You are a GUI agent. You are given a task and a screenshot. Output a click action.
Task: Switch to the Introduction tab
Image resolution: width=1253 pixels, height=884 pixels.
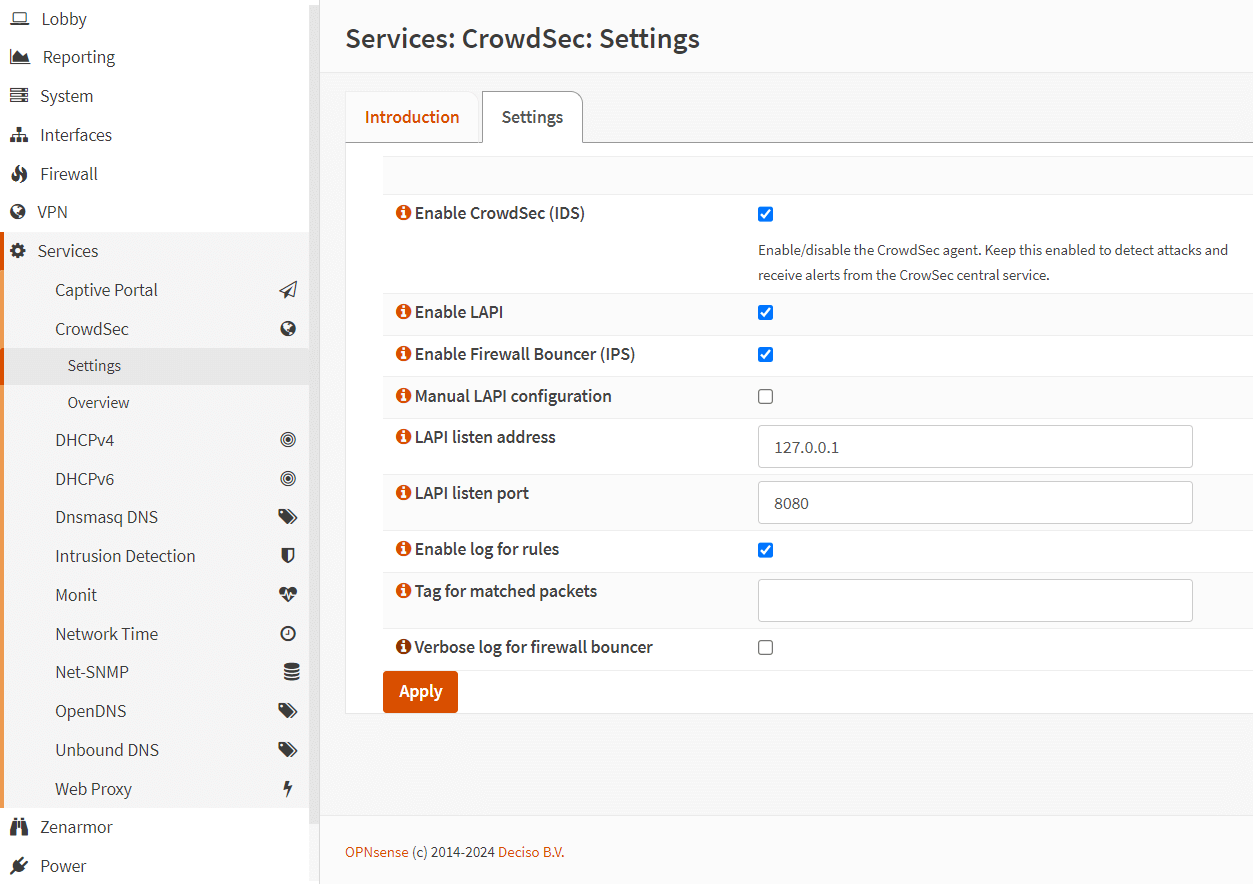(x=412, y=116)
